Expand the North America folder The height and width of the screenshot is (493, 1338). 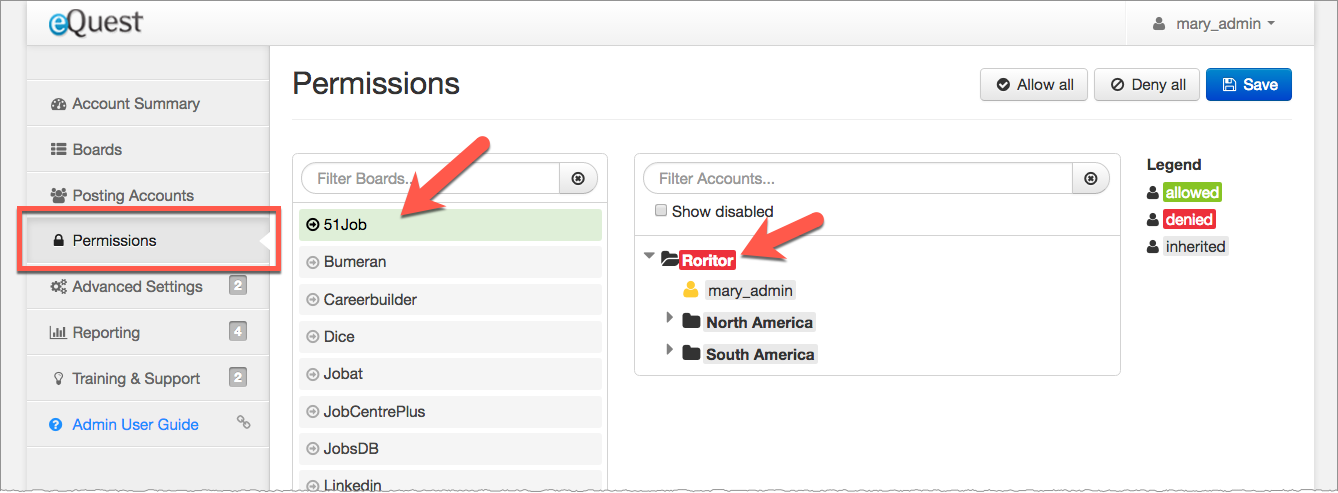coord(670,318)
